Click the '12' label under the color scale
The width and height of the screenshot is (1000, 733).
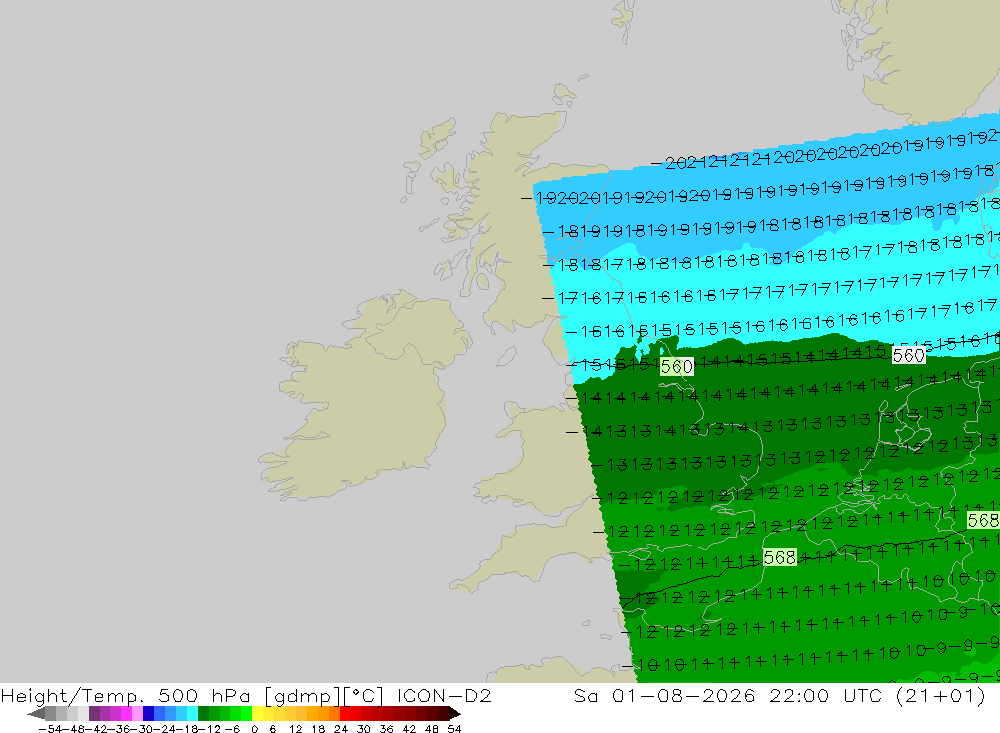(x=295, y=729)
